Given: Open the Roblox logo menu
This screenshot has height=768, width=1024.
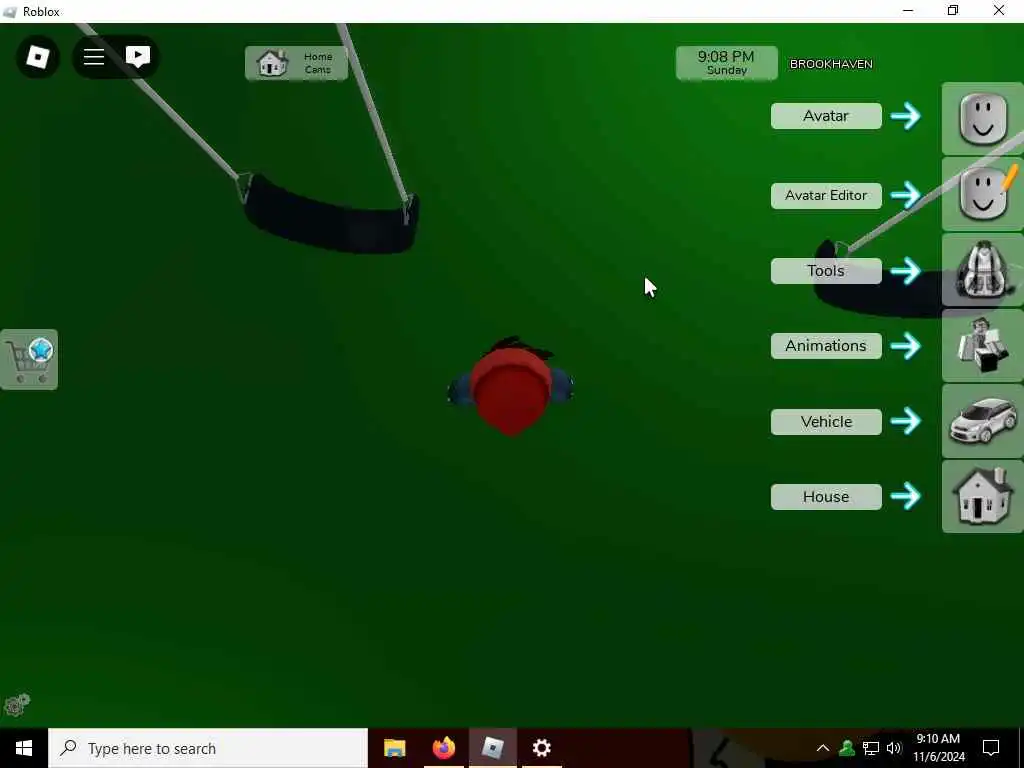Looking at the screenshot, I should pyautogui.click(x=38, y=57).
